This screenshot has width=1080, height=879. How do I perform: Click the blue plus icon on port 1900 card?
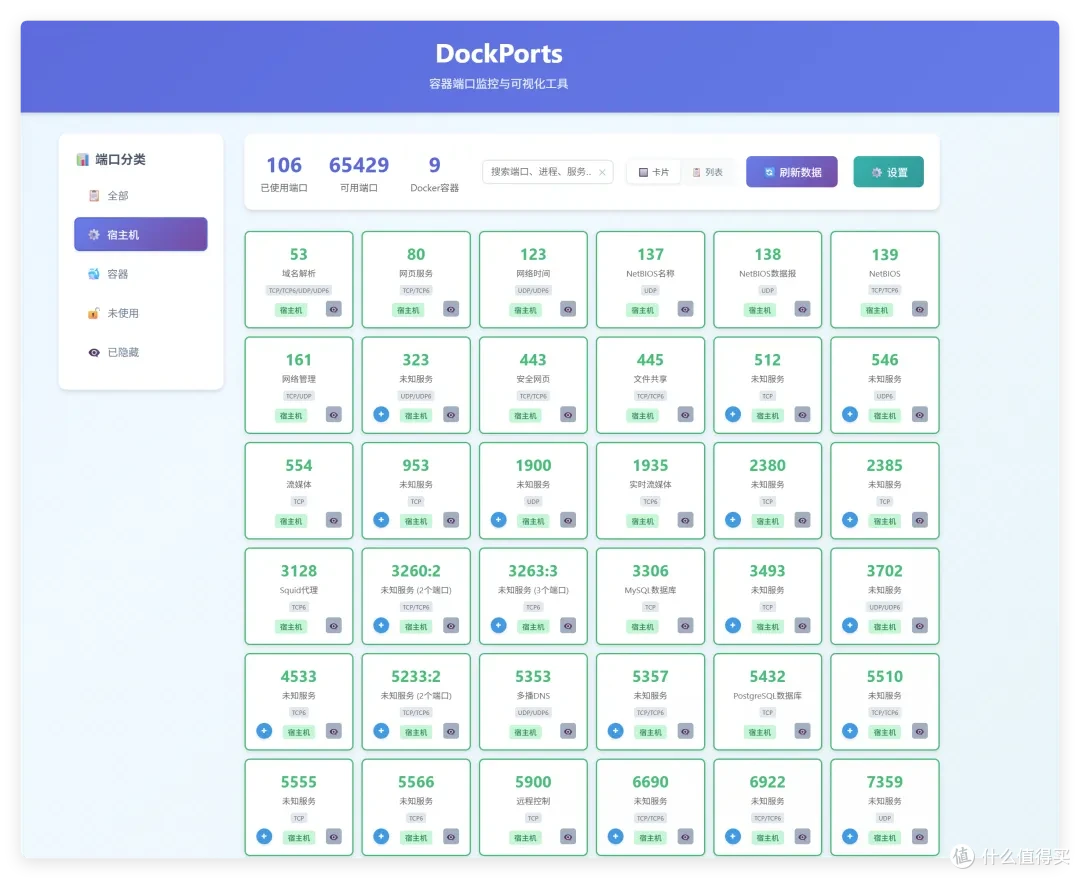point(499,520)
